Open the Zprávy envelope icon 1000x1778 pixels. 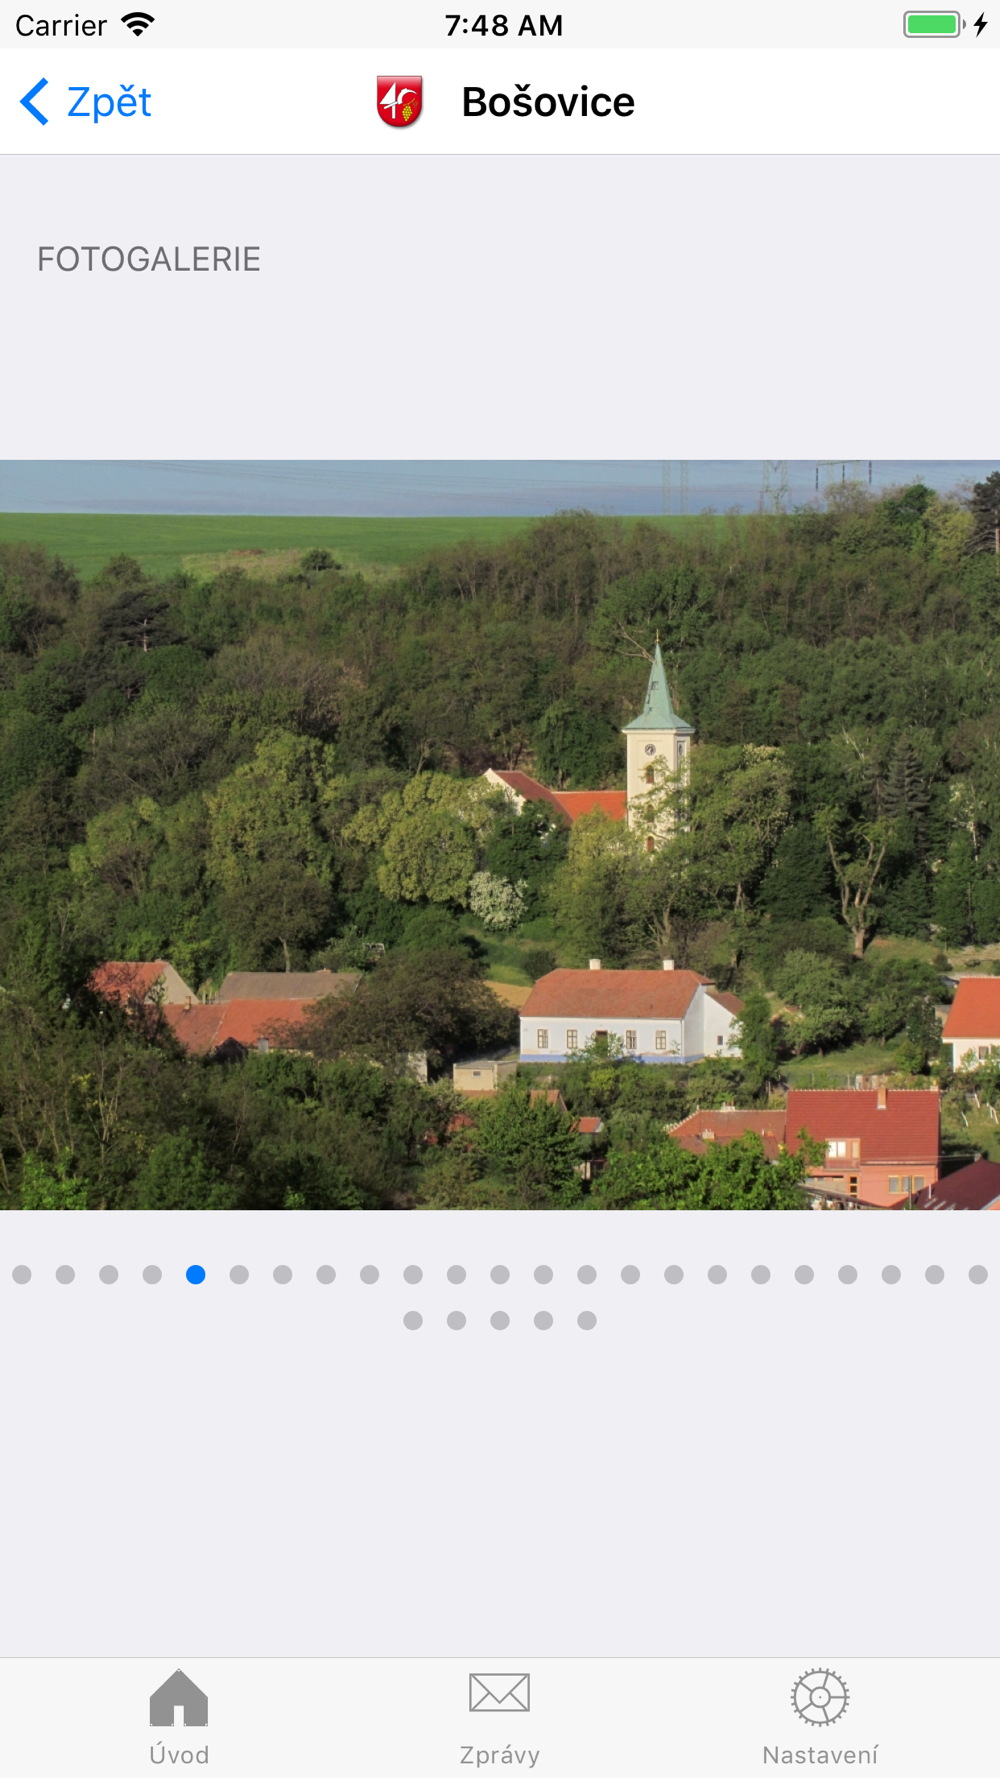(499, 1693)
